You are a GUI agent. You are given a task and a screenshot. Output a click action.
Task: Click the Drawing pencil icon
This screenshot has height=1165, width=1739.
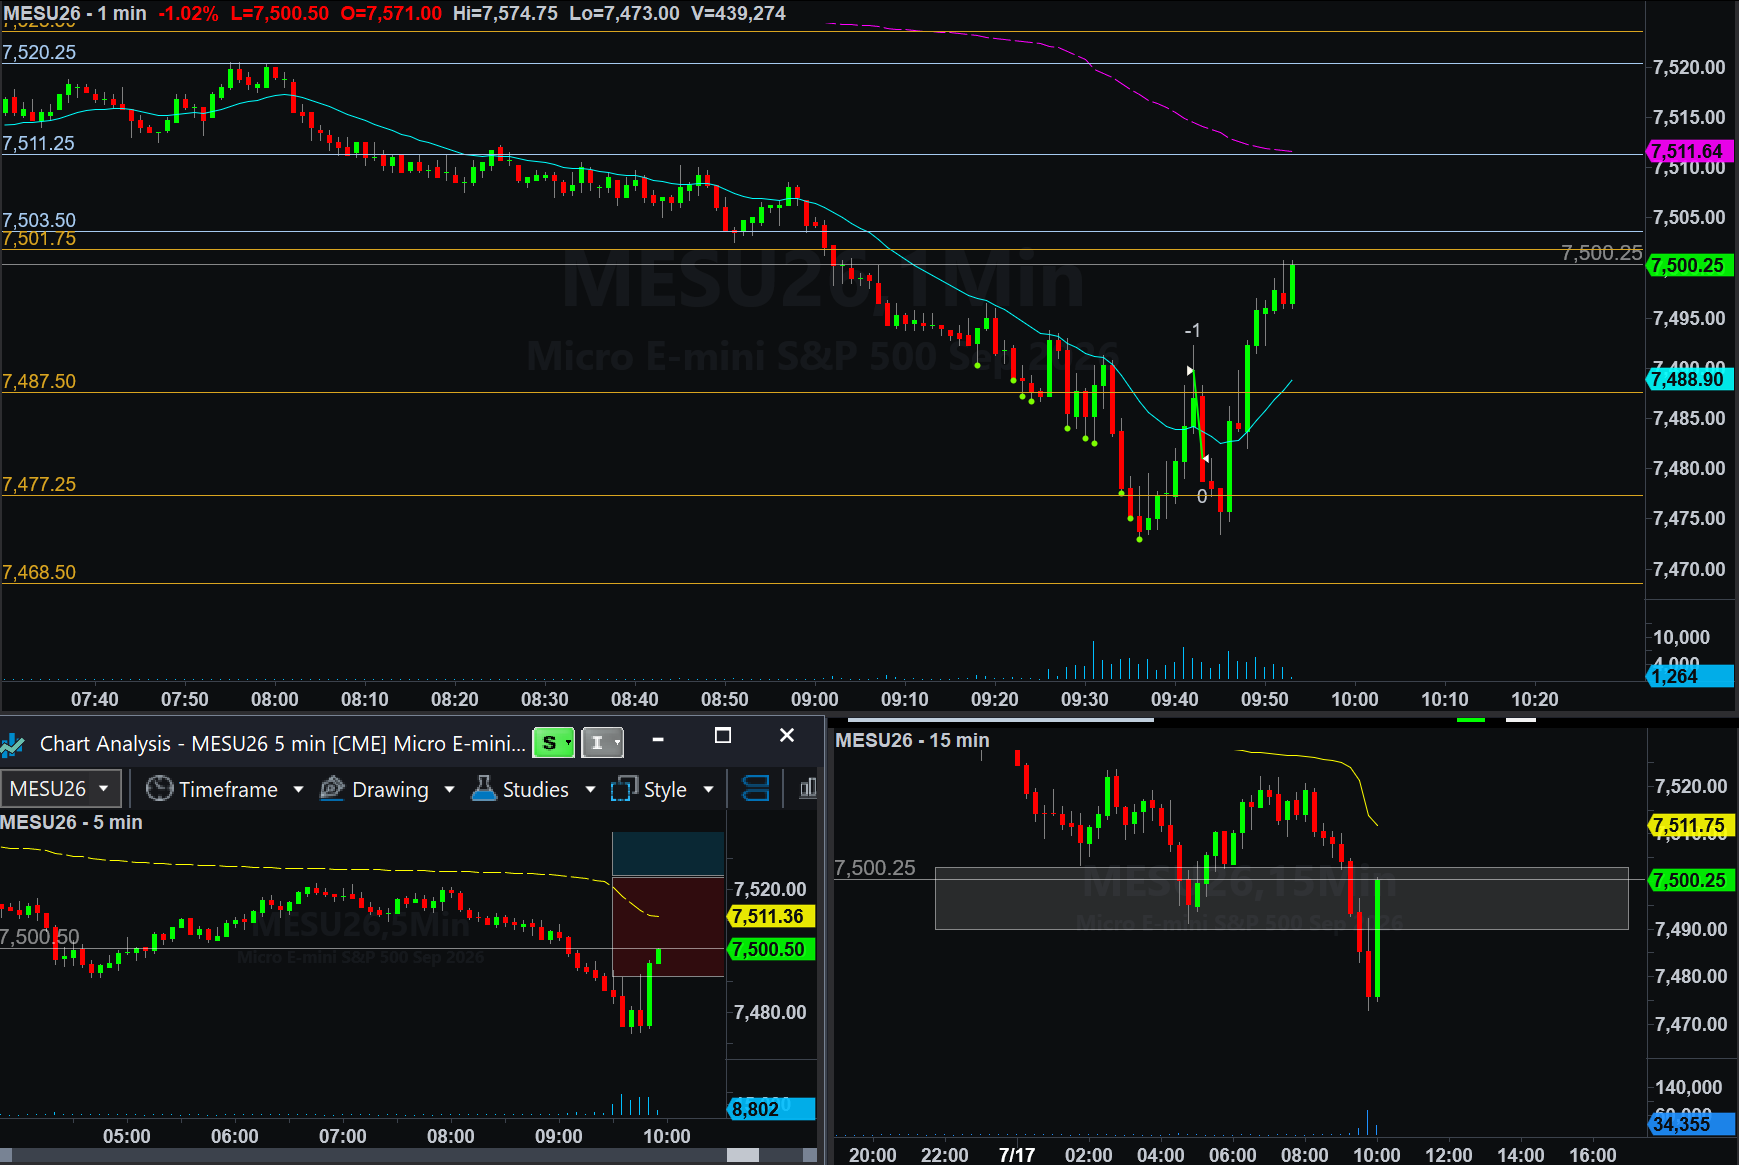click(x=332, y=789)
